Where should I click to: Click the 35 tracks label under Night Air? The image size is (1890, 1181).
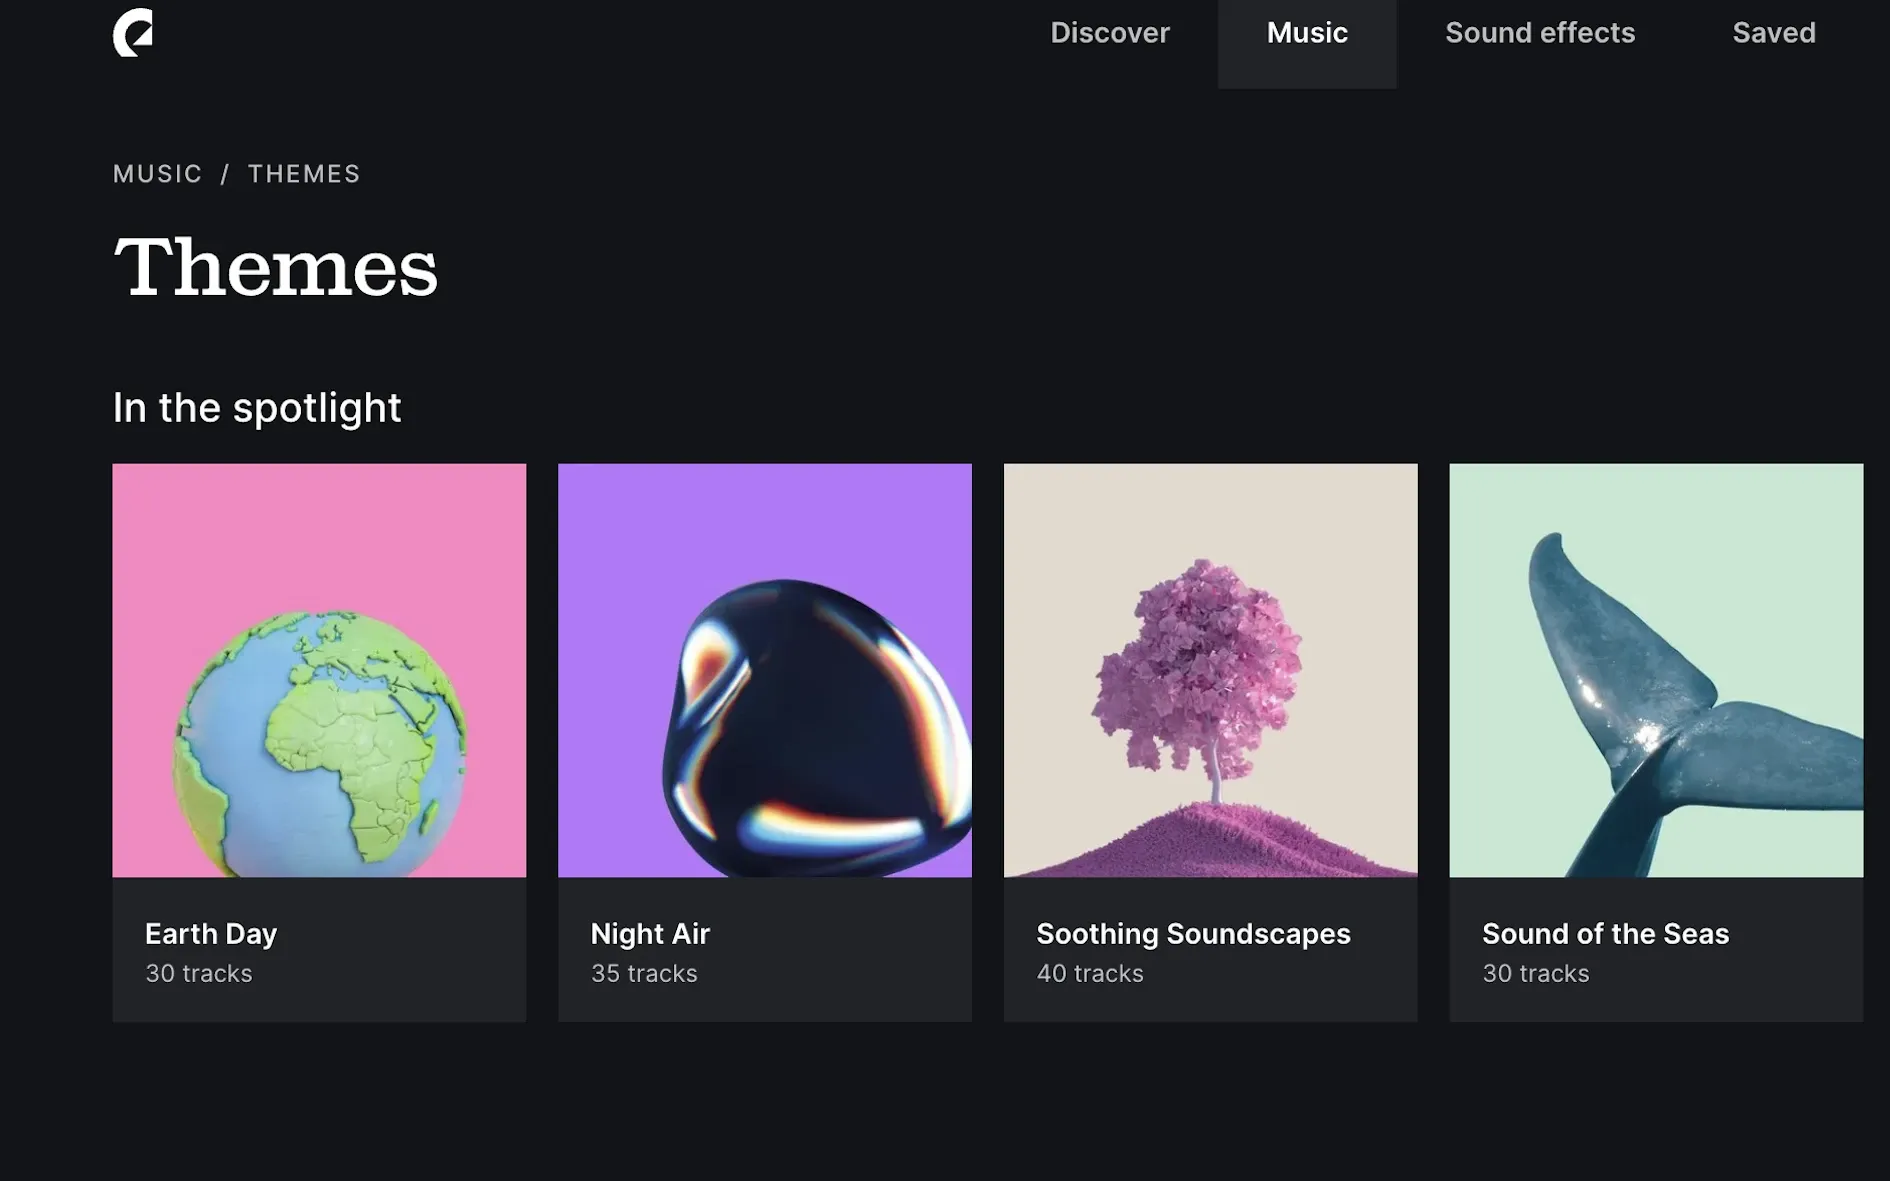[643, 973]
